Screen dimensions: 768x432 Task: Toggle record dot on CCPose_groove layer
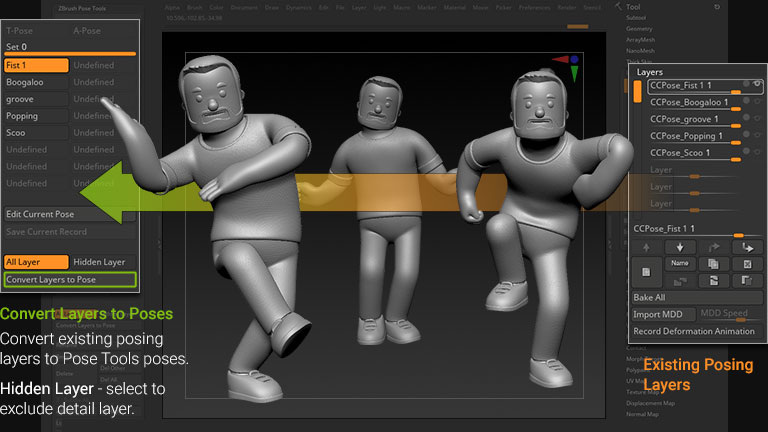(x=746, y=118)
